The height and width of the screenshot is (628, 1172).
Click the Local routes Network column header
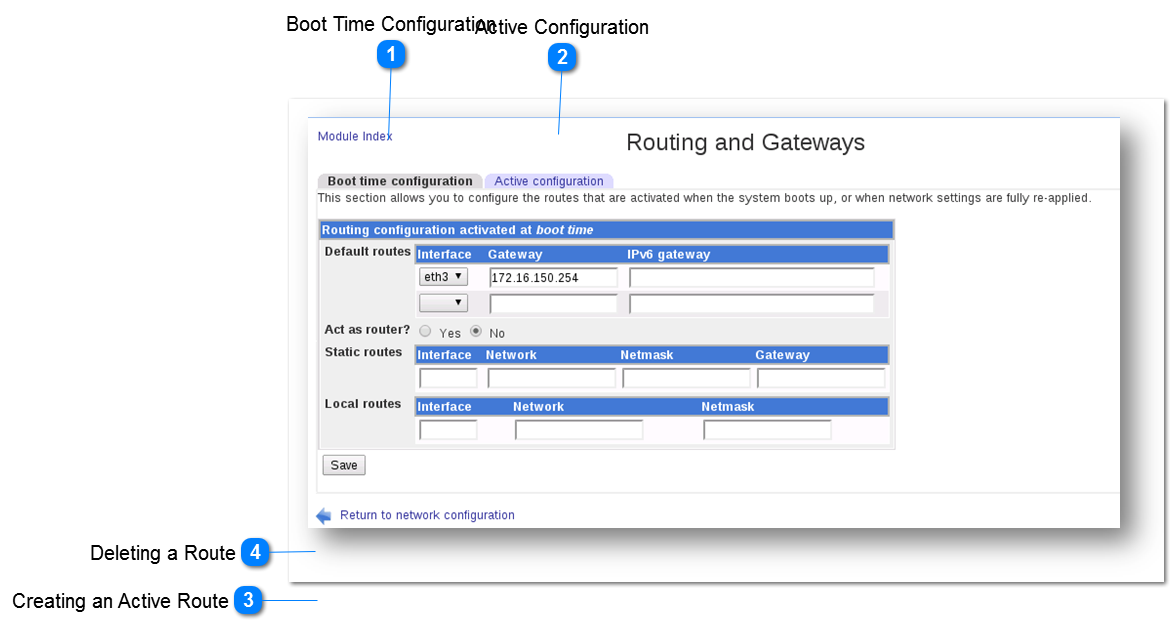click(x=538, y=407)
